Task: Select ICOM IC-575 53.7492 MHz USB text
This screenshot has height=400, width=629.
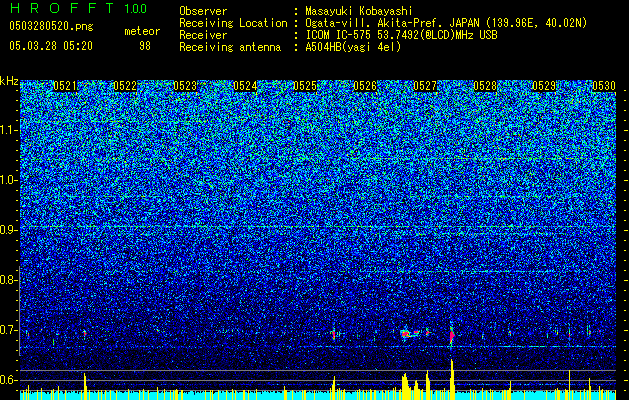Action: [x=402, y=35]
